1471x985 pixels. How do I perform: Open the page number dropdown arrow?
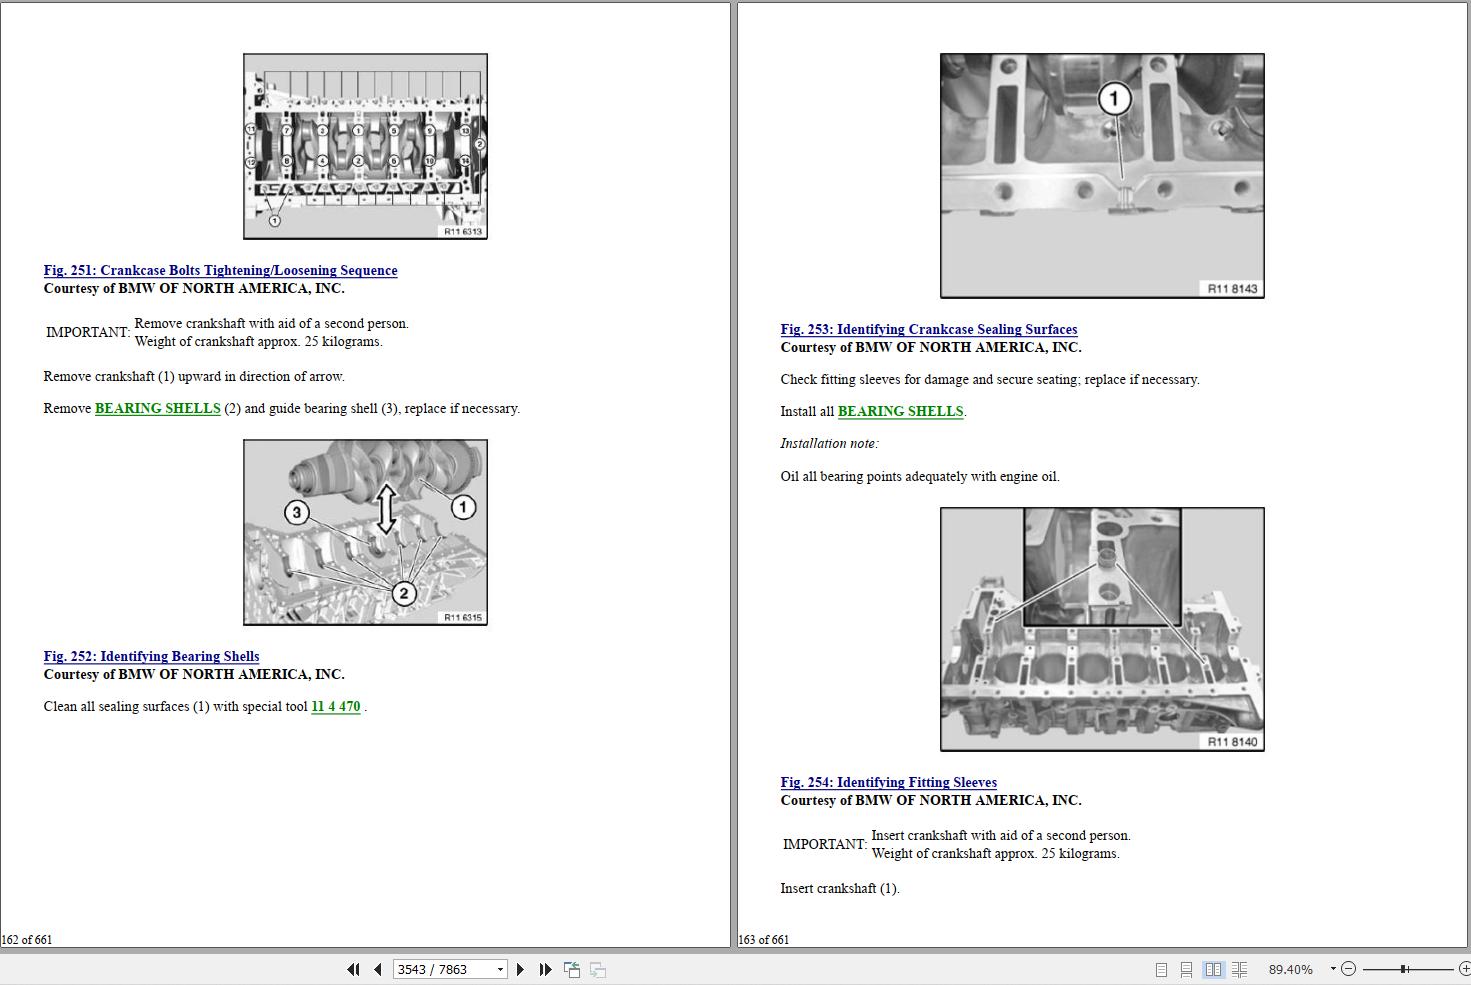point(500,969)
